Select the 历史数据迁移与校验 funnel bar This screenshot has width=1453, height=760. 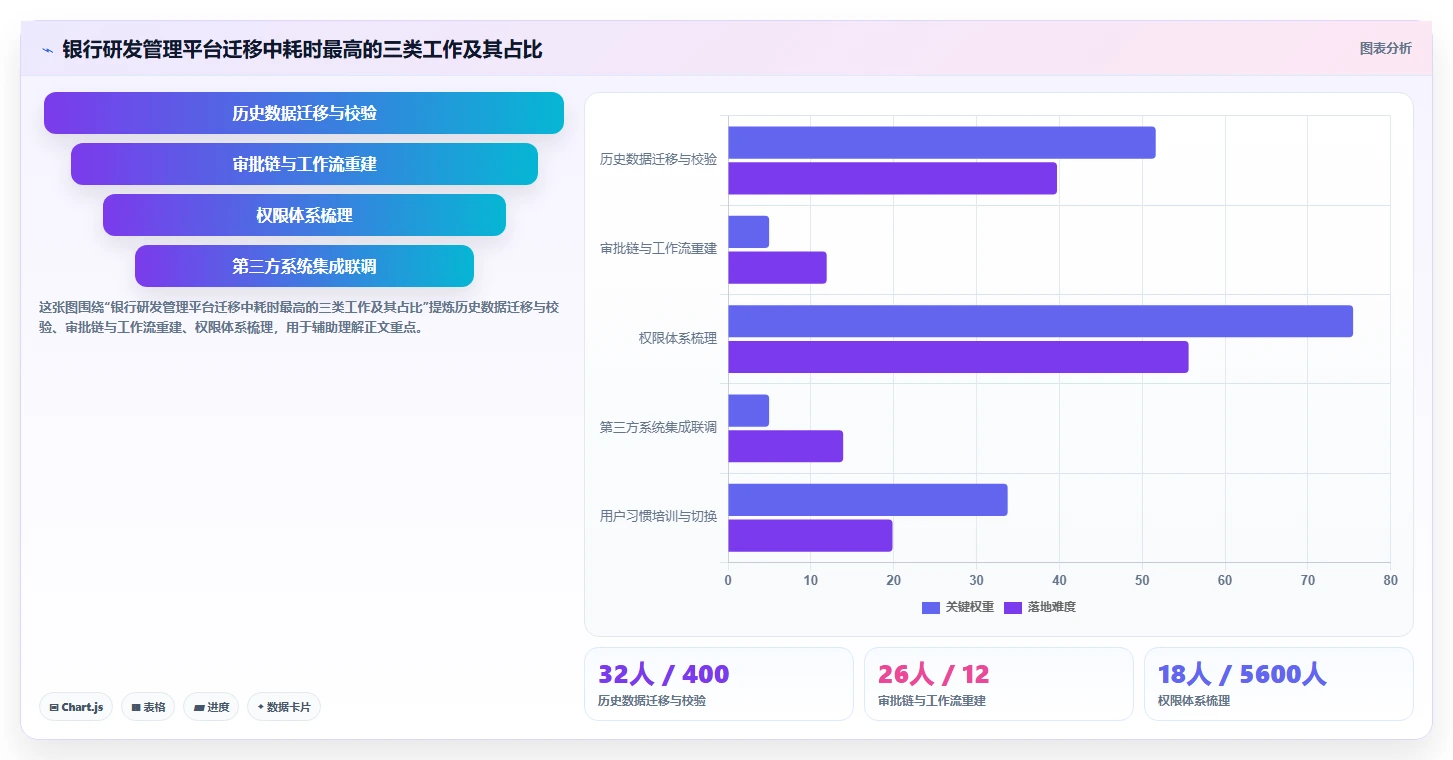(x=304, y=113)
